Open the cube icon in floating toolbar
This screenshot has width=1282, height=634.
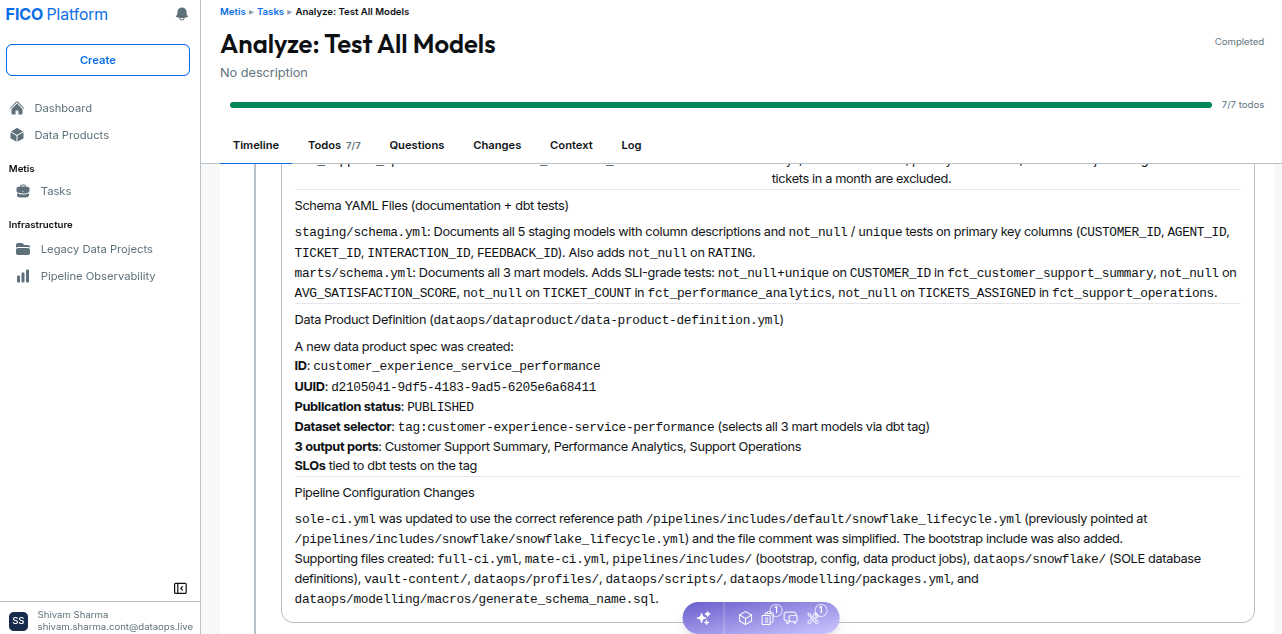745,618
